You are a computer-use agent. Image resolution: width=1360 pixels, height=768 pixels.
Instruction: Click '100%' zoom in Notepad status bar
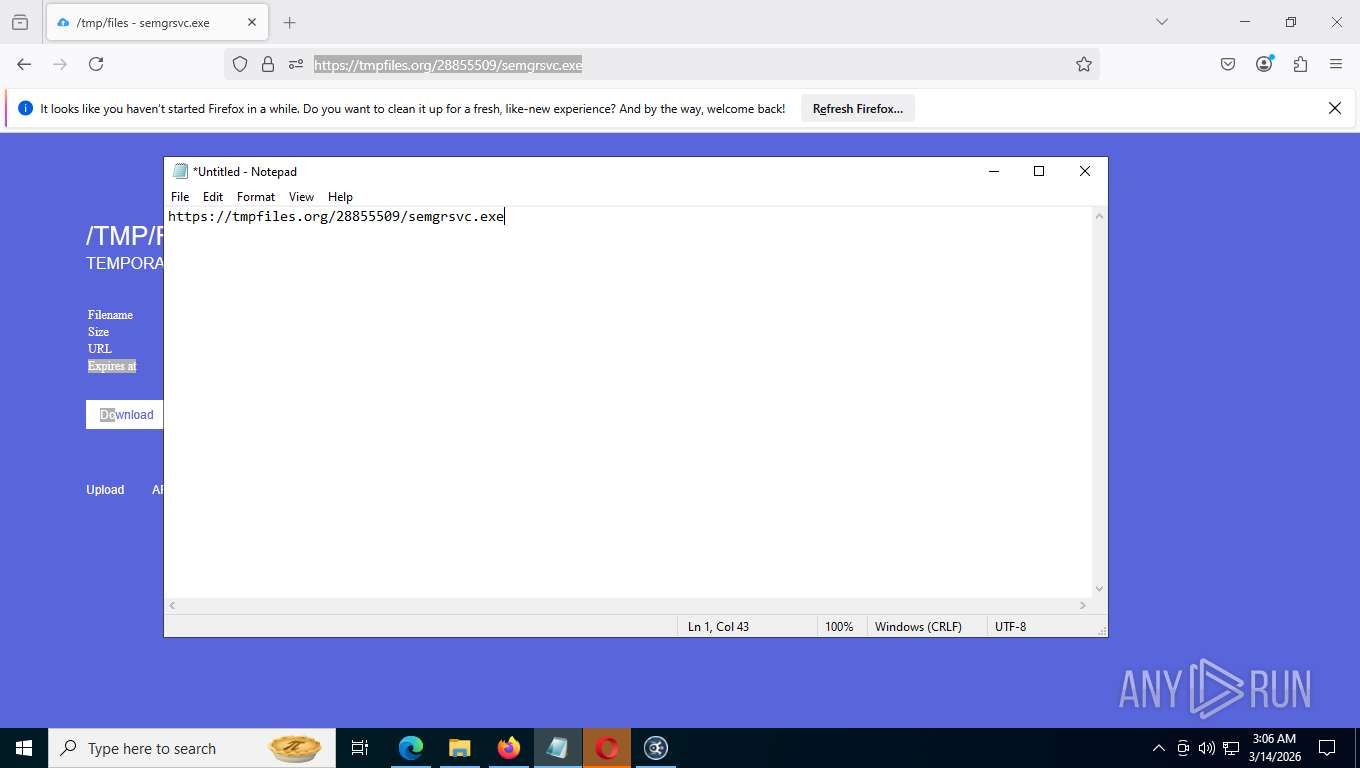click(x=839, y=627)
